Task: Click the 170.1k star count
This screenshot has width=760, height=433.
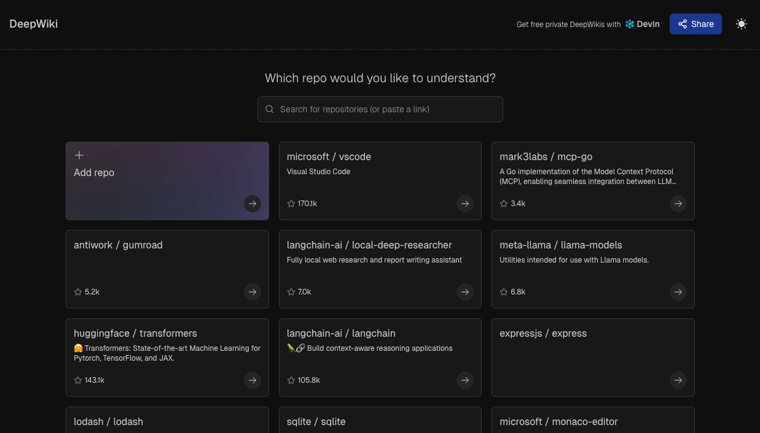Action: 307,204
